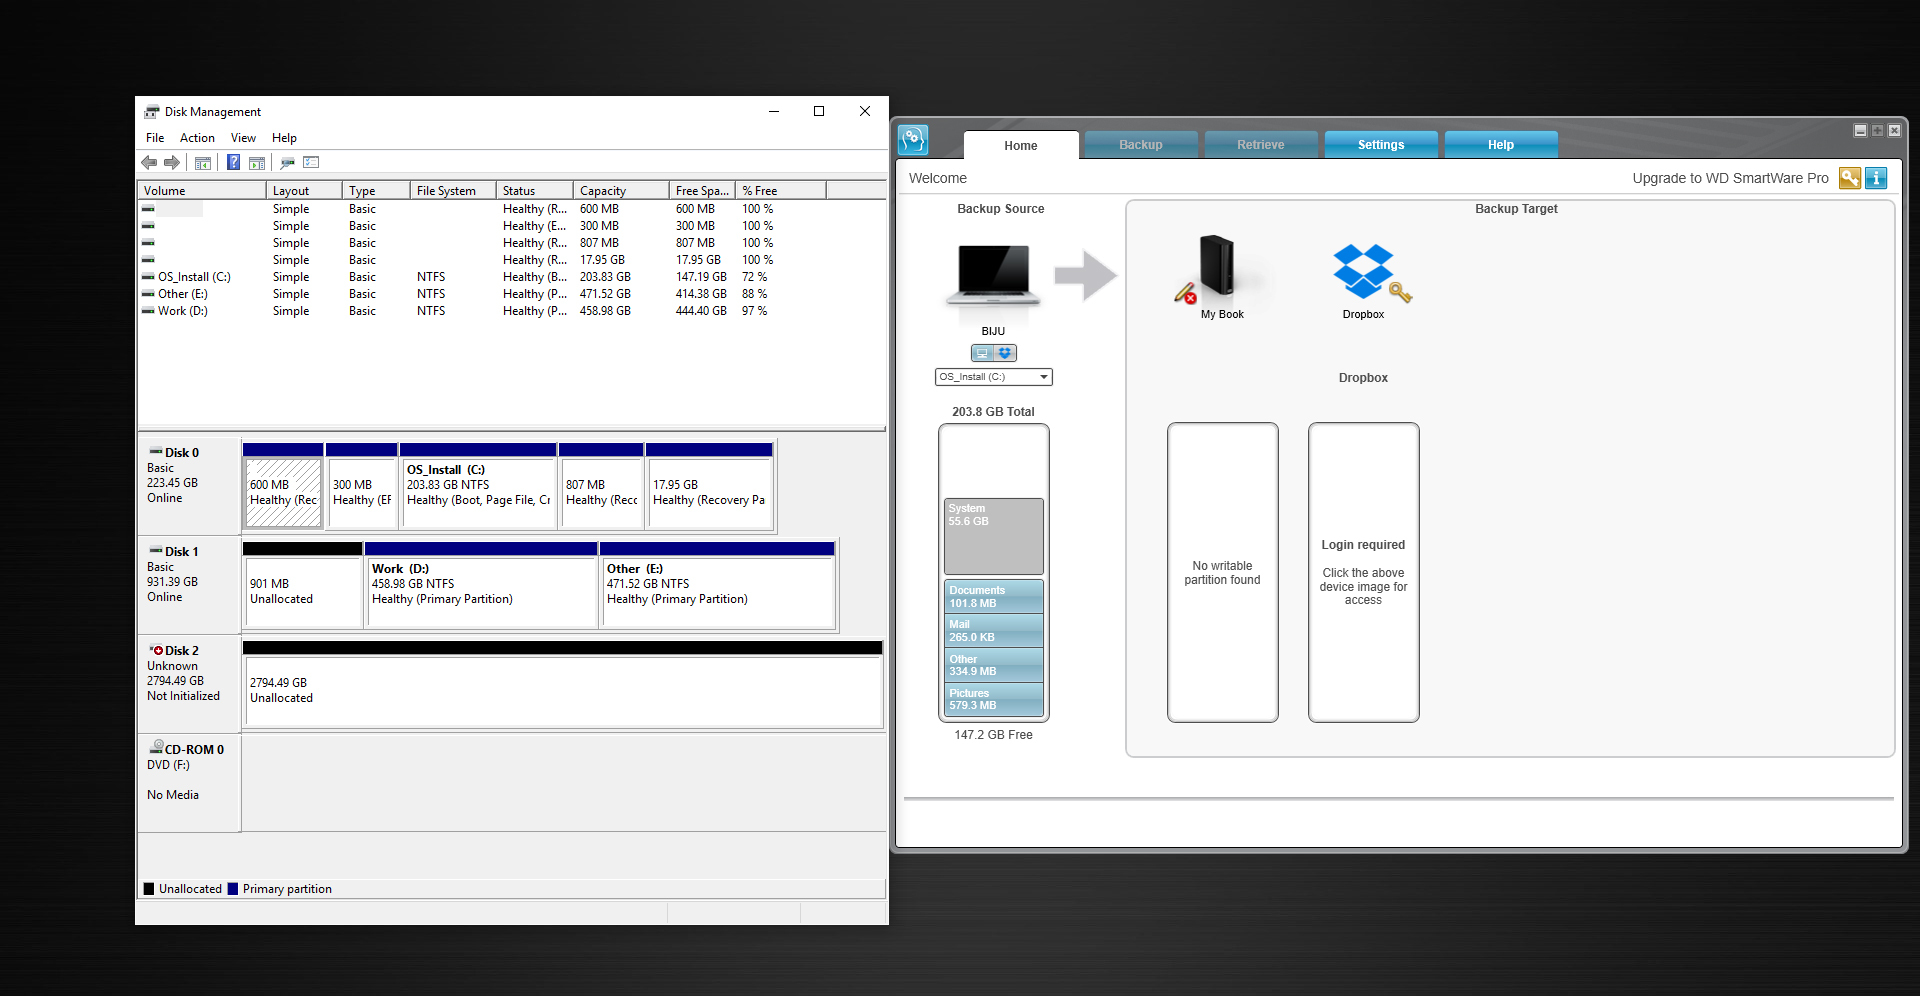Select the 901 MB Unallocated block
This screenshot has height=996, width=1920.
click(302, 585)
